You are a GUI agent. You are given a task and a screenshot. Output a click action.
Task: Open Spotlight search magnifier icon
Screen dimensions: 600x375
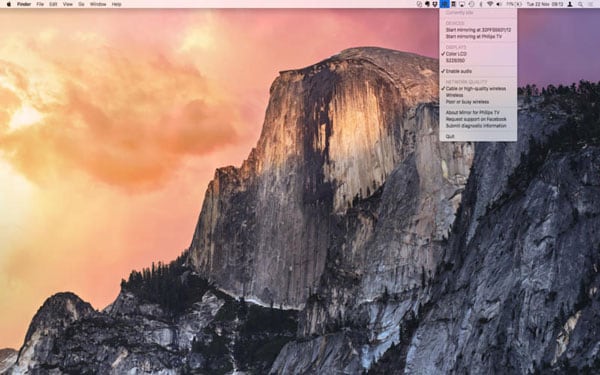point(580,4)
